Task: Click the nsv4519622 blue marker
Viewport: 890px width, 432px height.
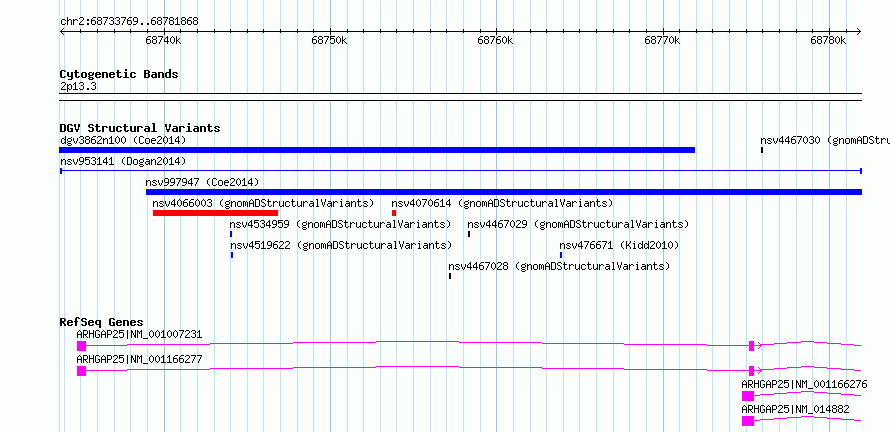Action: tap(232, 255)
